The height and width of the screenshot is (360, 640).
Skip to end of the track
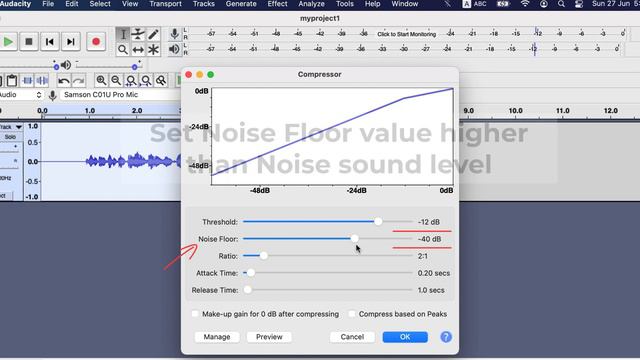tap(71, 42)
